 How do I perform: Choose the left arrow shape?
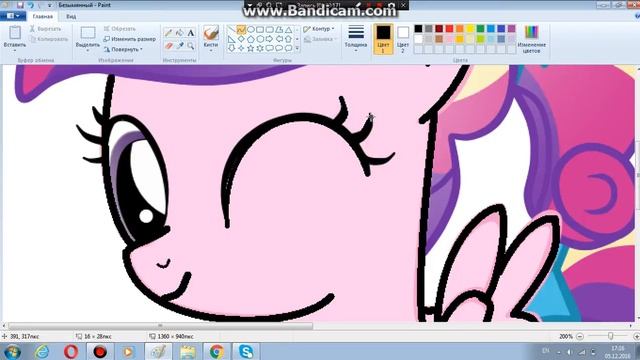279,39
